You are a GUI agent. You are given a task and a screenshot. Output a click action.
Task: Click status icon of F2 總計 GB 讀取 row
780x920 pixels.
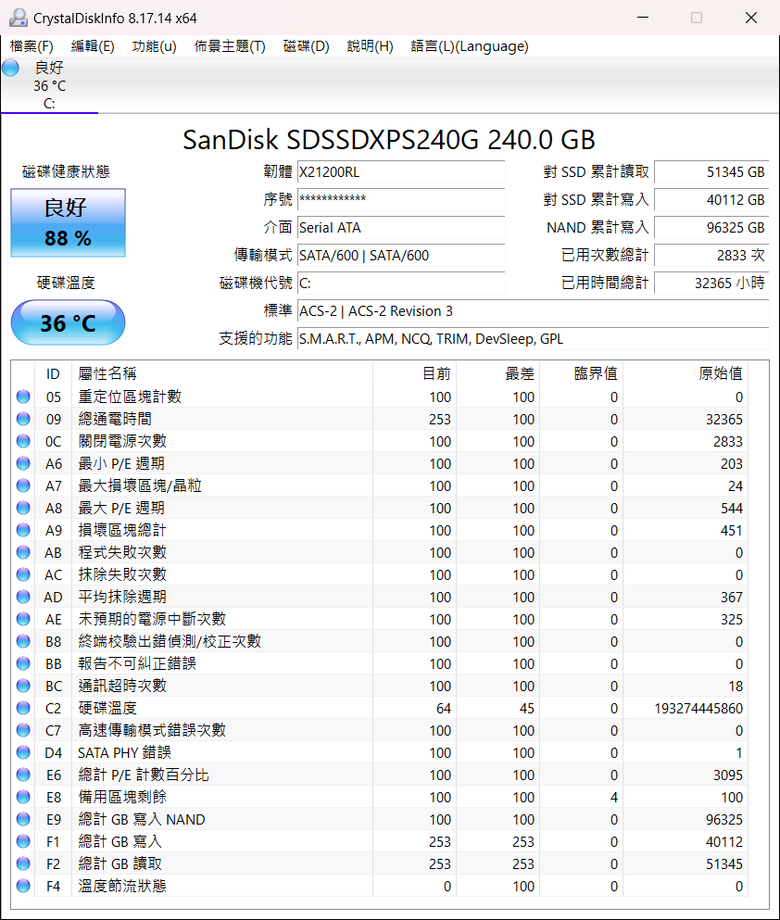[23, 864]
